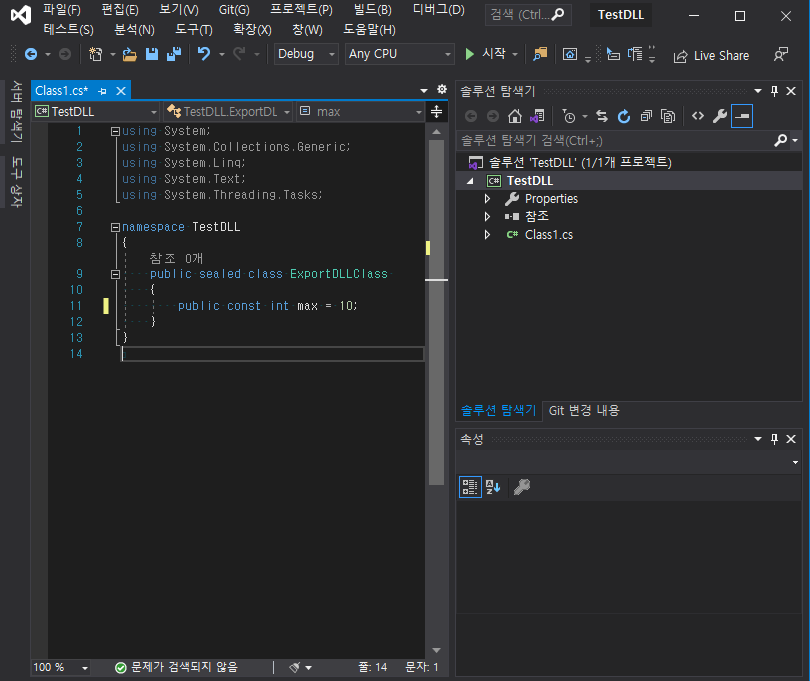Viewport: 810px width, 681px height.
Task: Click the view code angle-bracket icon
Action: point(697,116)
